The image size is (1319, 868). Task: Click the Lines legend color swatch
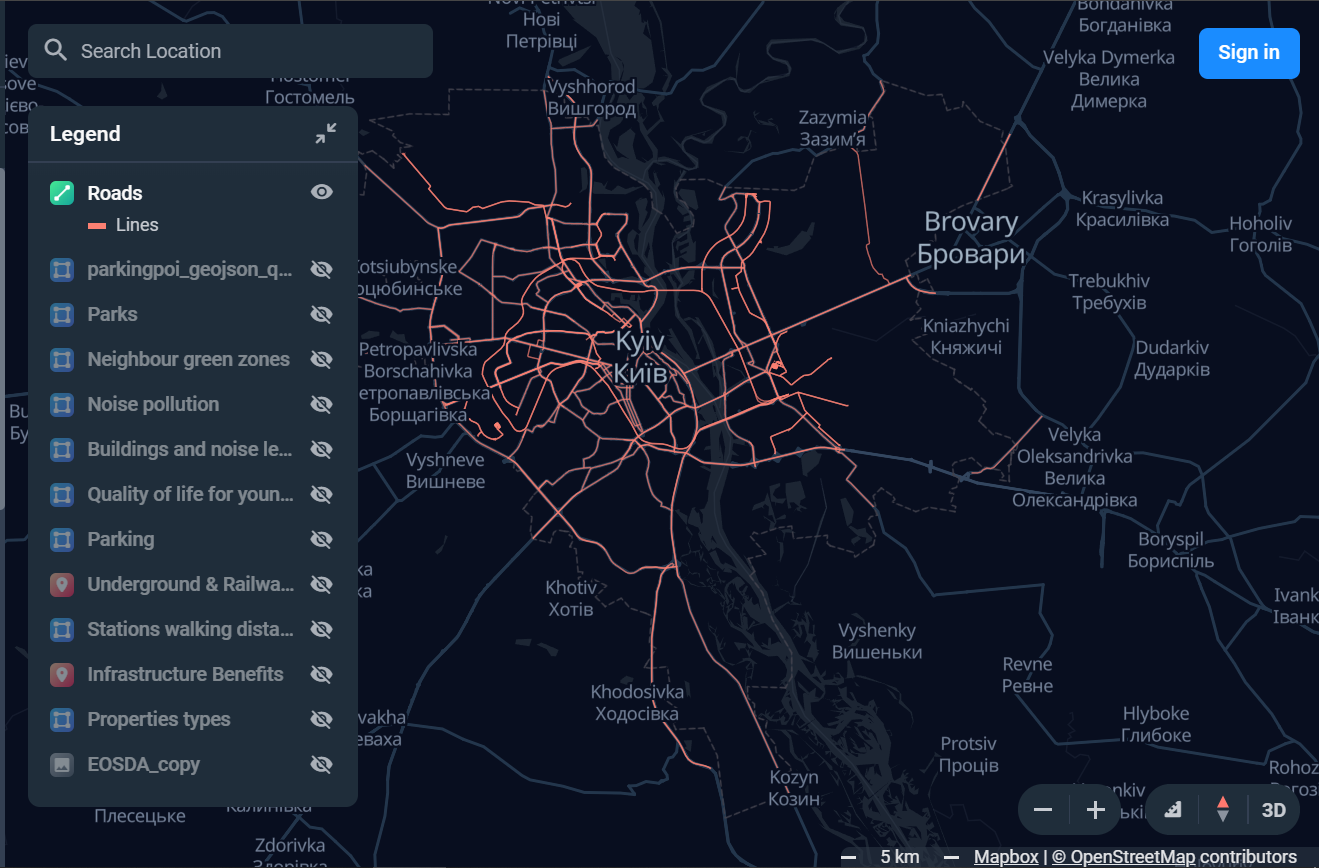pyautogui.click(x=96, y=226)
